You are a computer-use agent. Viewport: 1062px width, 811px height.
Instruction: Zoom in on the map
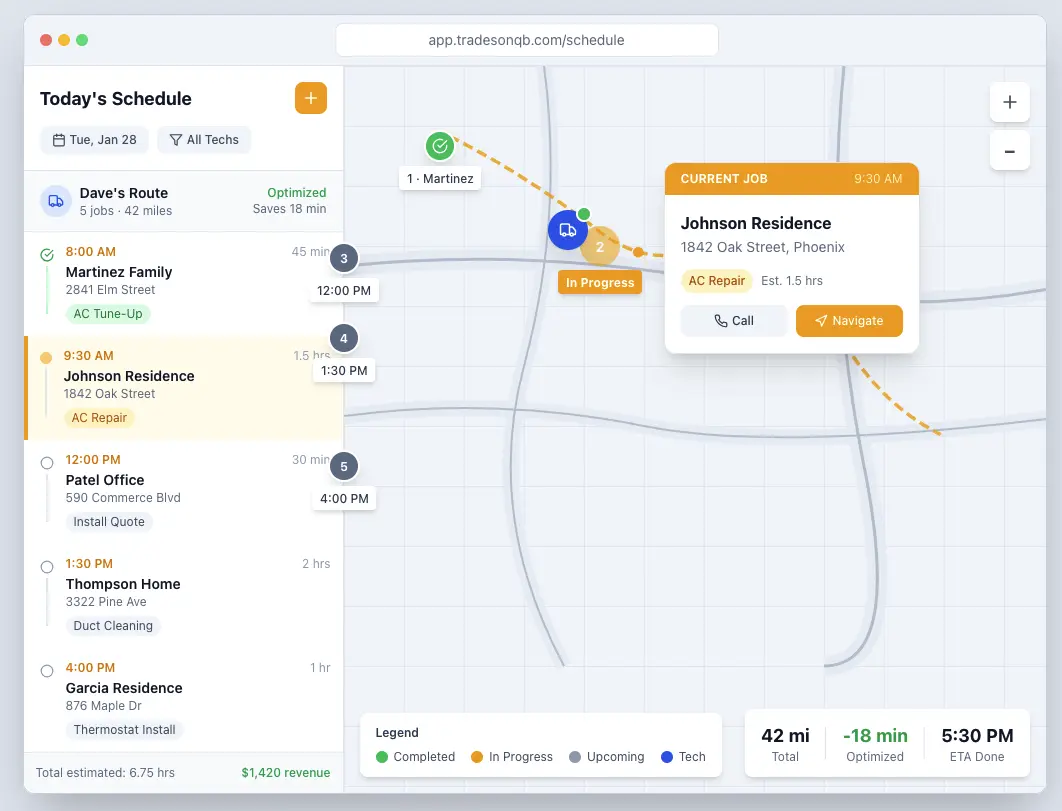click(x=1009, y=102)
